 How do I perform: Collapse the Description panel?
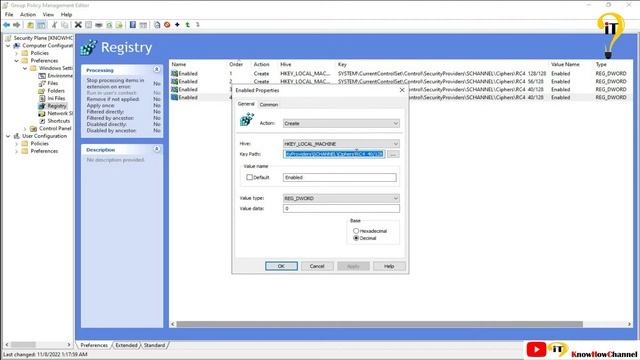pyautogui.click(x=156, y=149)
